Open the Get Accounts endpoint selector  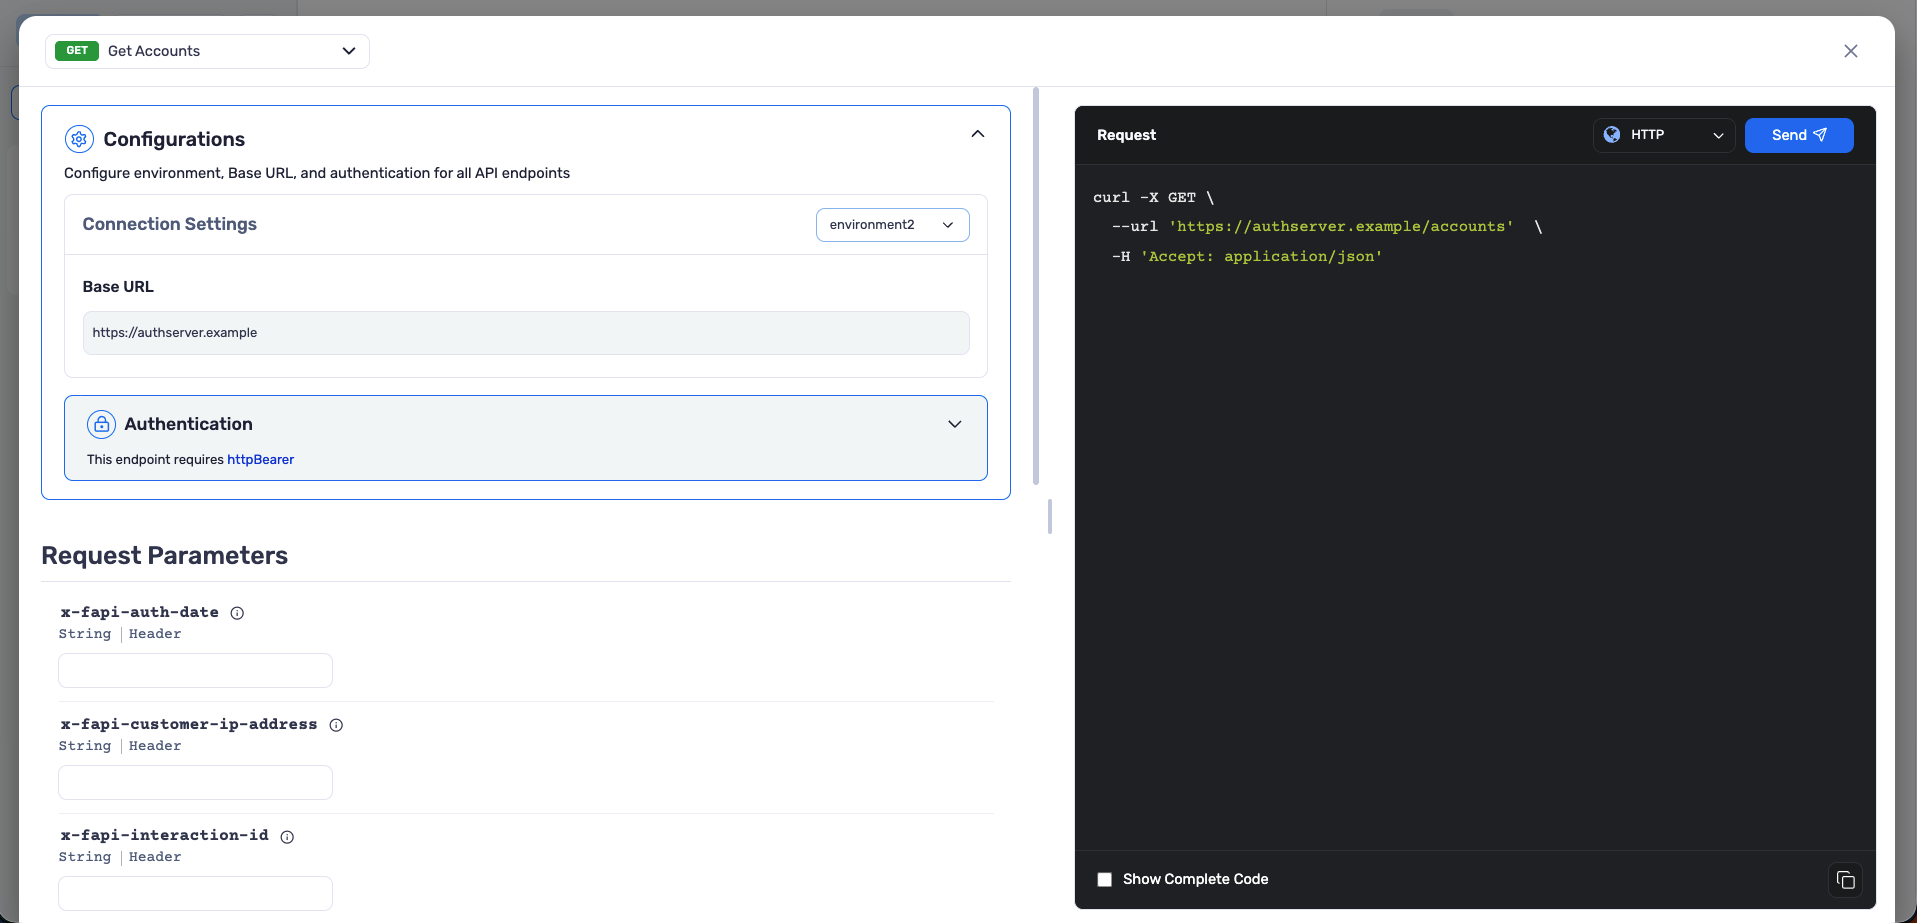click(348, 50)
